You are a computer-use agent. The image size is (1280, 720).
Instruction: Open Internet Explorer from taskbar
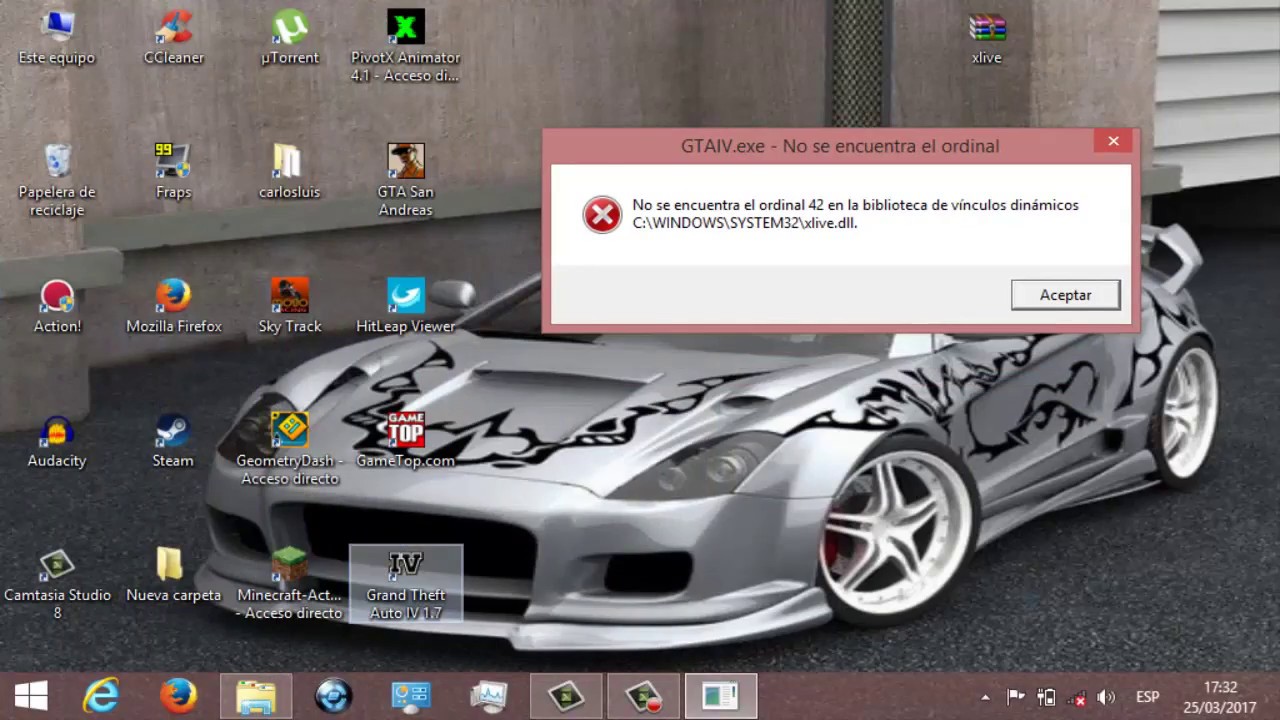point(101,695)
